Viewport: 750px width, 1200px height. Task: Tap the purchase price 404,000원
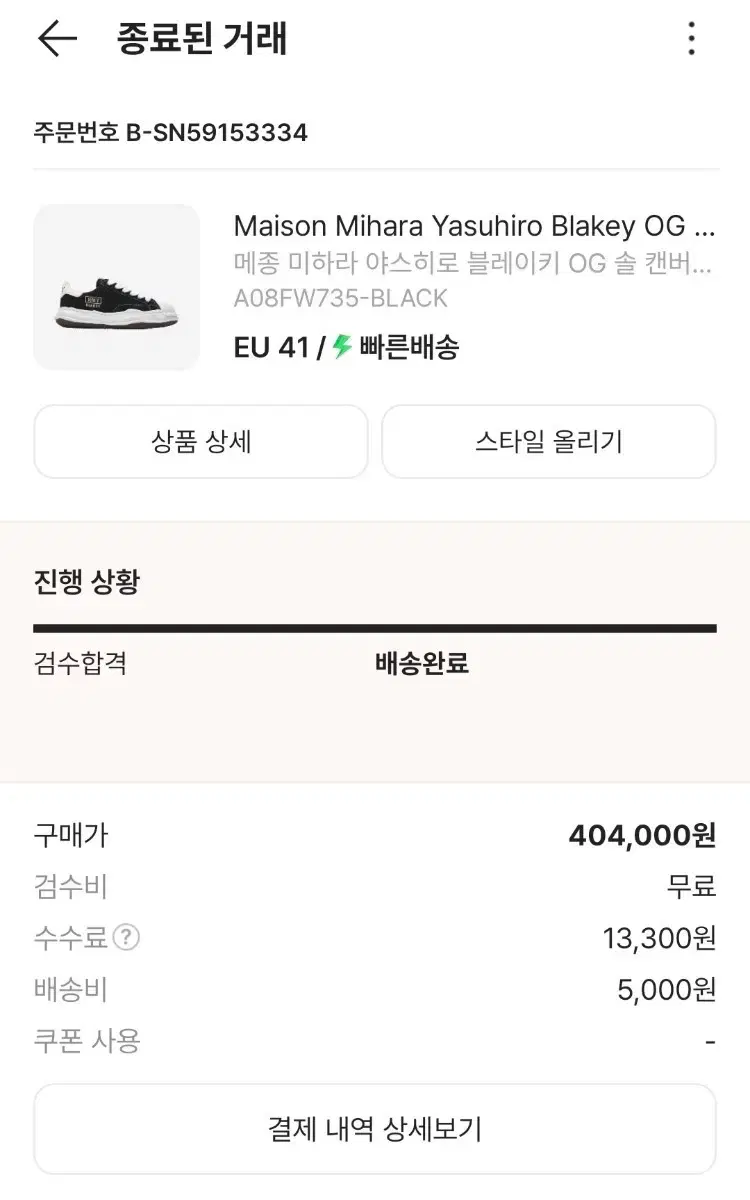click(x=642, y=835)
